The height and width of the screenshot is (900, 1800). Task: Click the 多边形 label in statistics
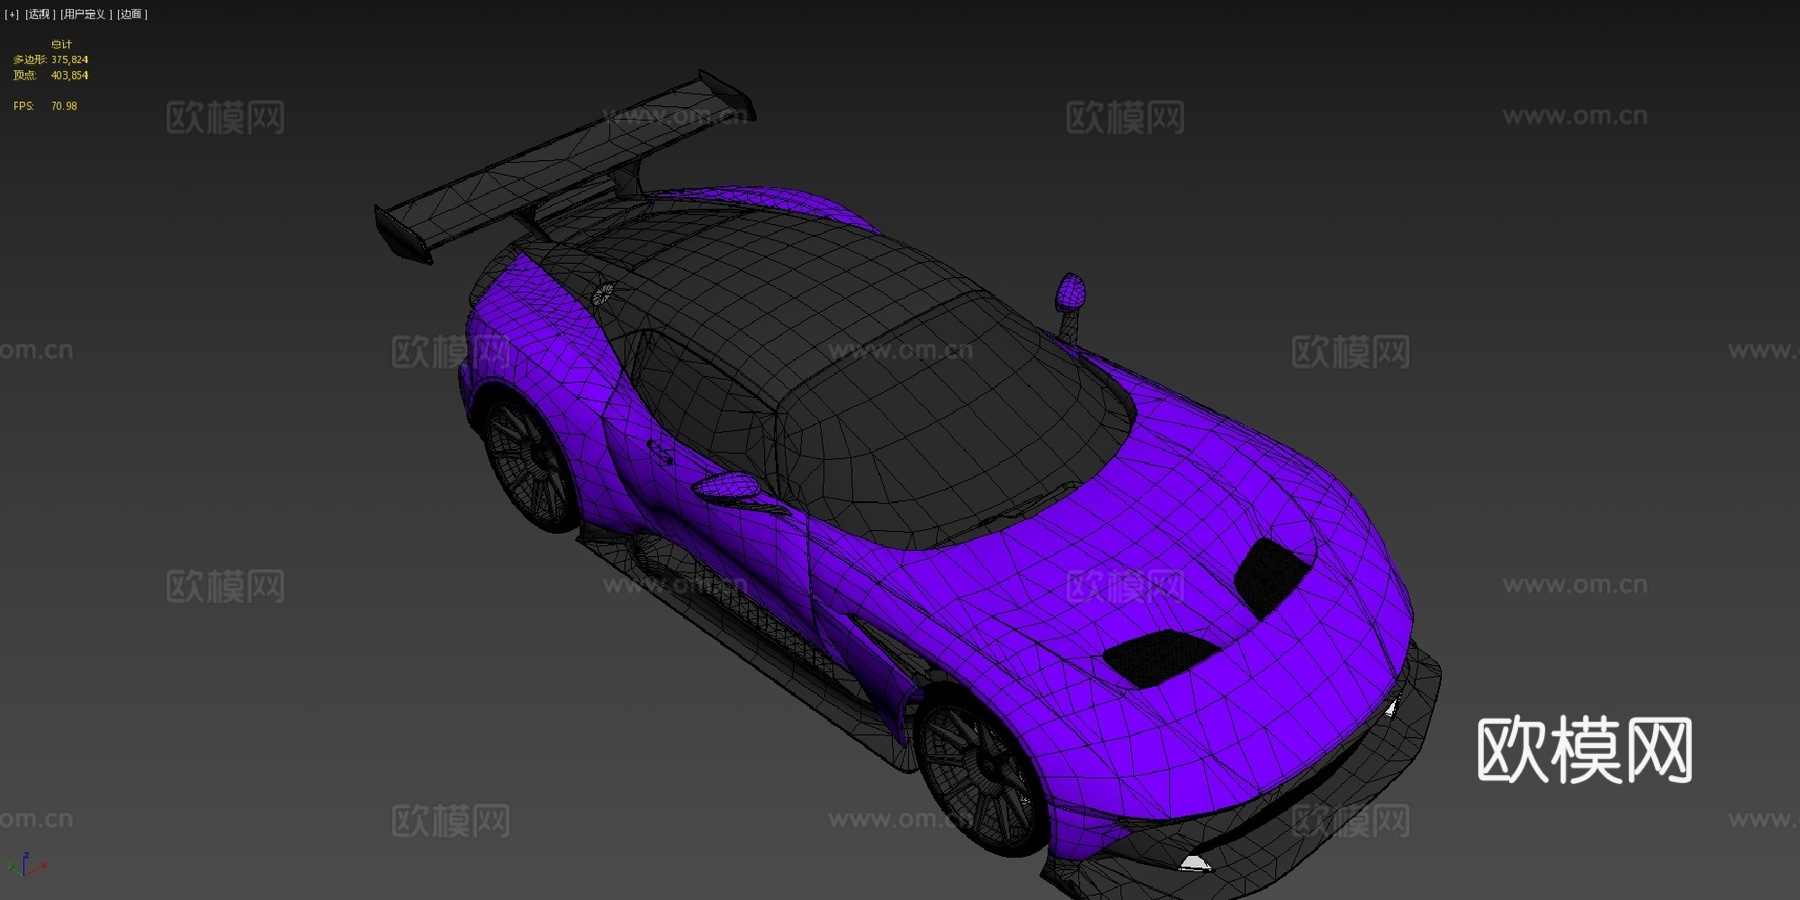click(x=29, y=60)
